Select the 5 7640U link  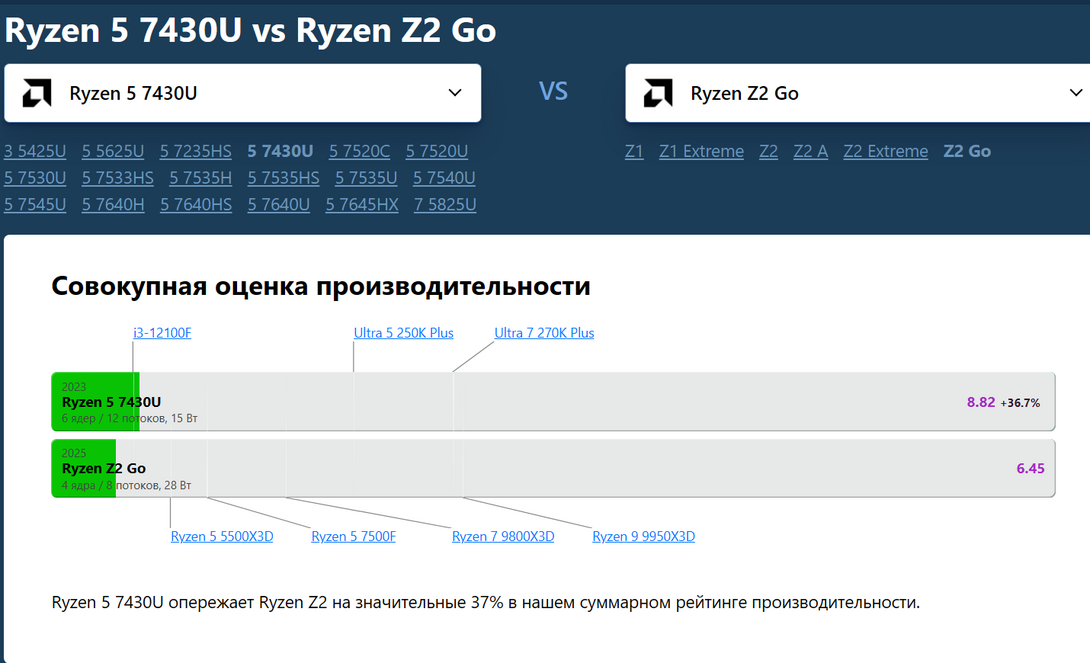279,205
